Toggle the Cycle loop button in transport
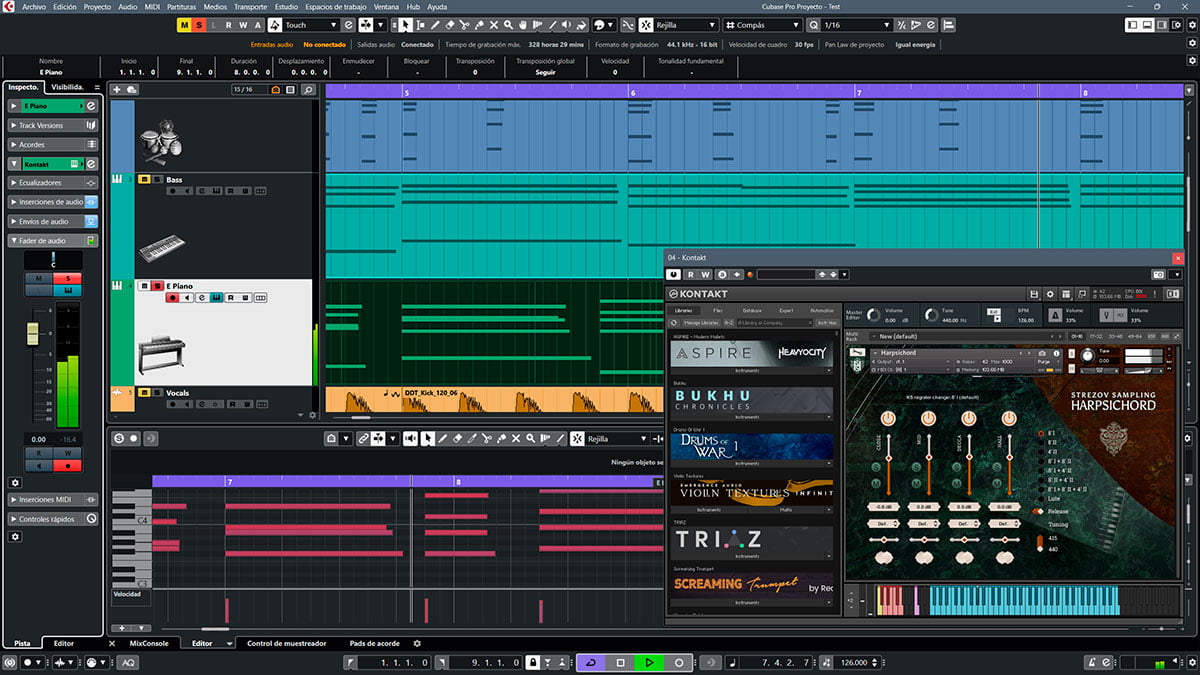This screenshot has width=1200, height=675. 590,662
